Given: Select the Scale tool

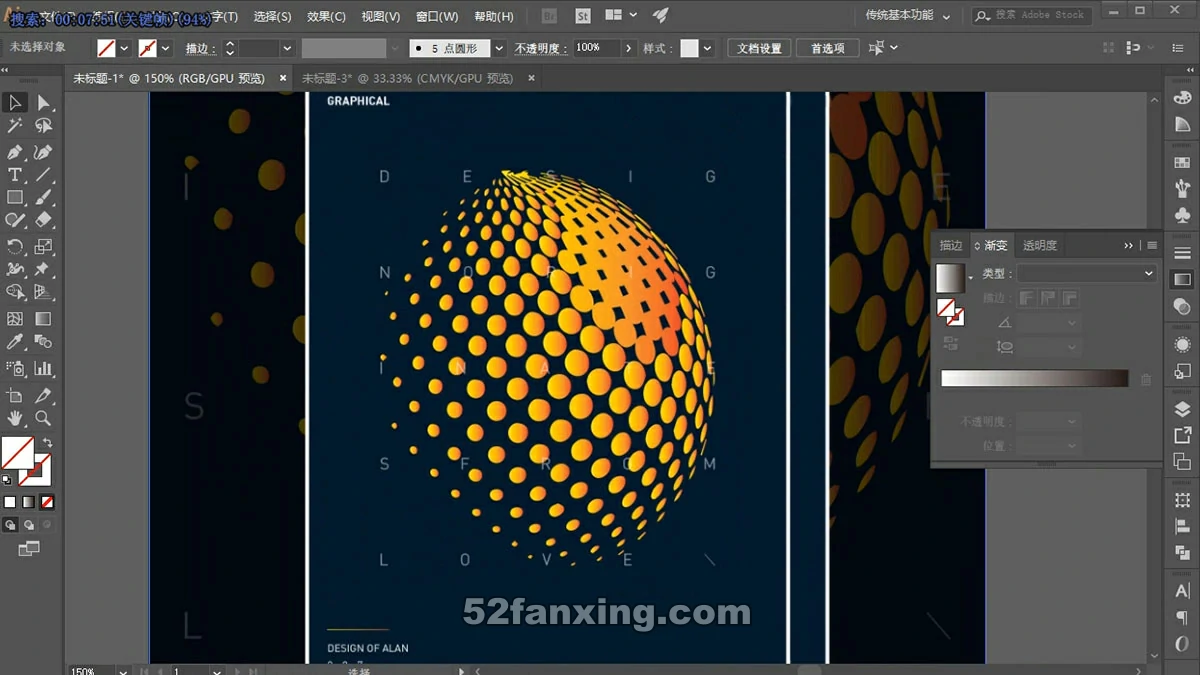Looking at the screenshot, I should point(43,247).
